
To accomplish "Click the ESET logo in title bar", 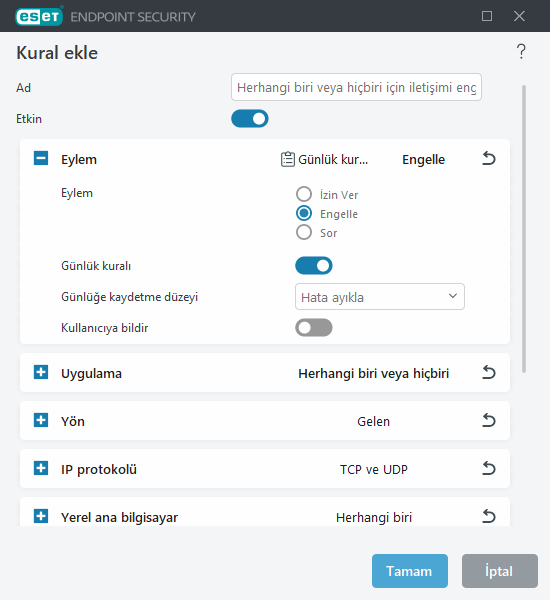I will coord(39,16).
